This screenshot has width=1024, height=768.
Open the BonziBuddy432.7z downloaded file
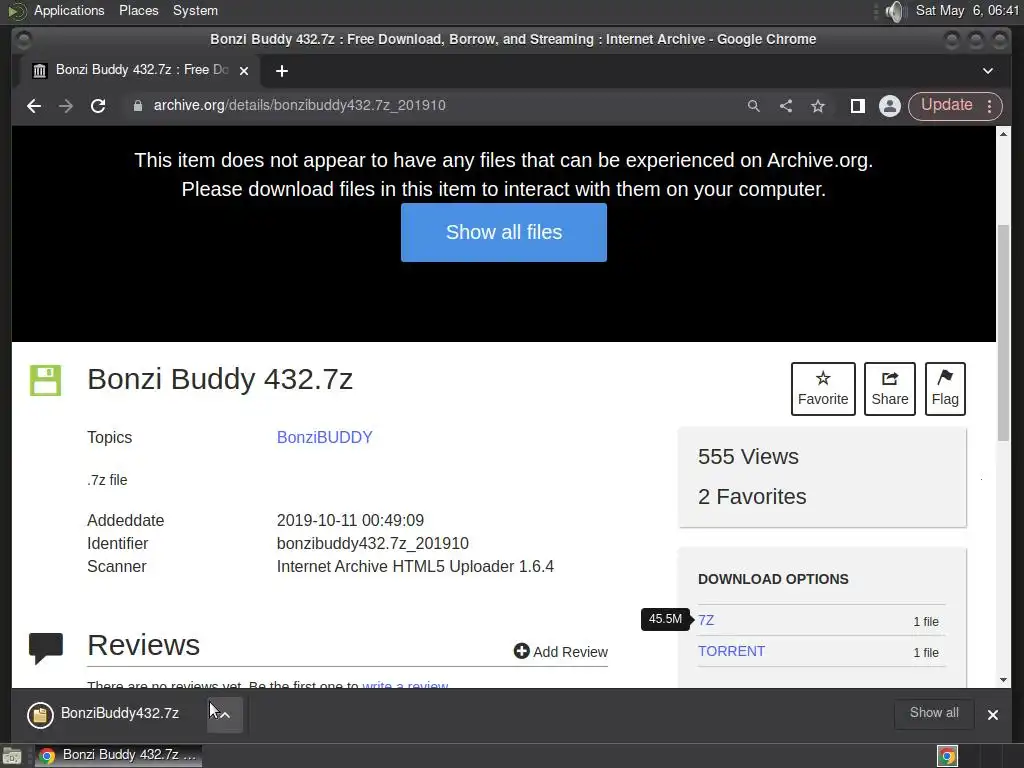click(111, 714)
